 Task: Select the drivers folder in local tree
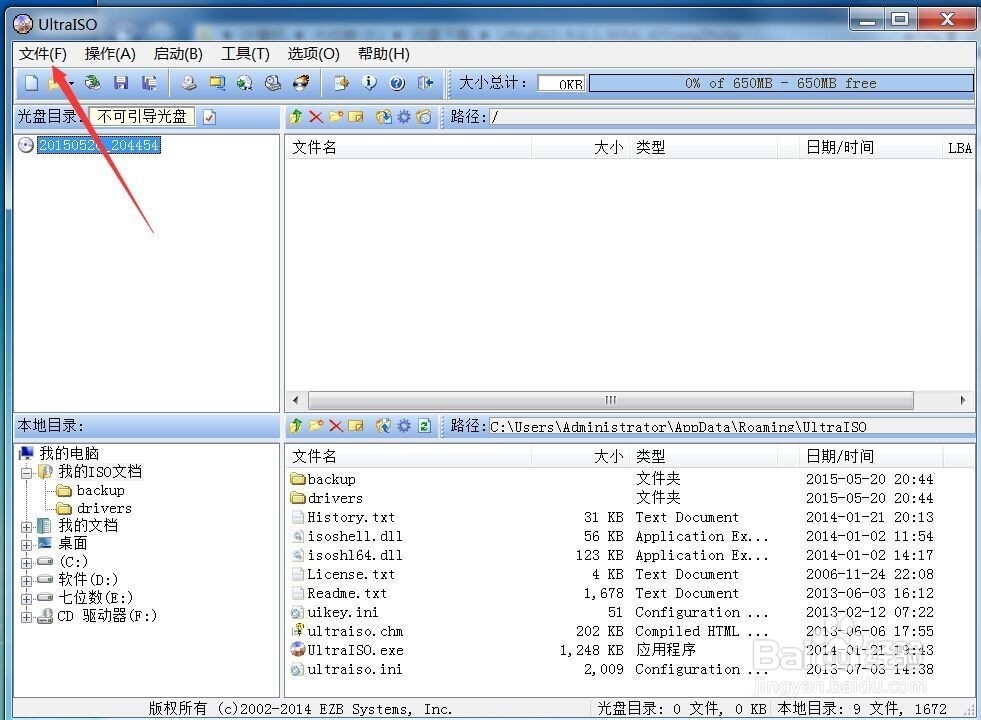pyautogui.click(x=104, y=509)
